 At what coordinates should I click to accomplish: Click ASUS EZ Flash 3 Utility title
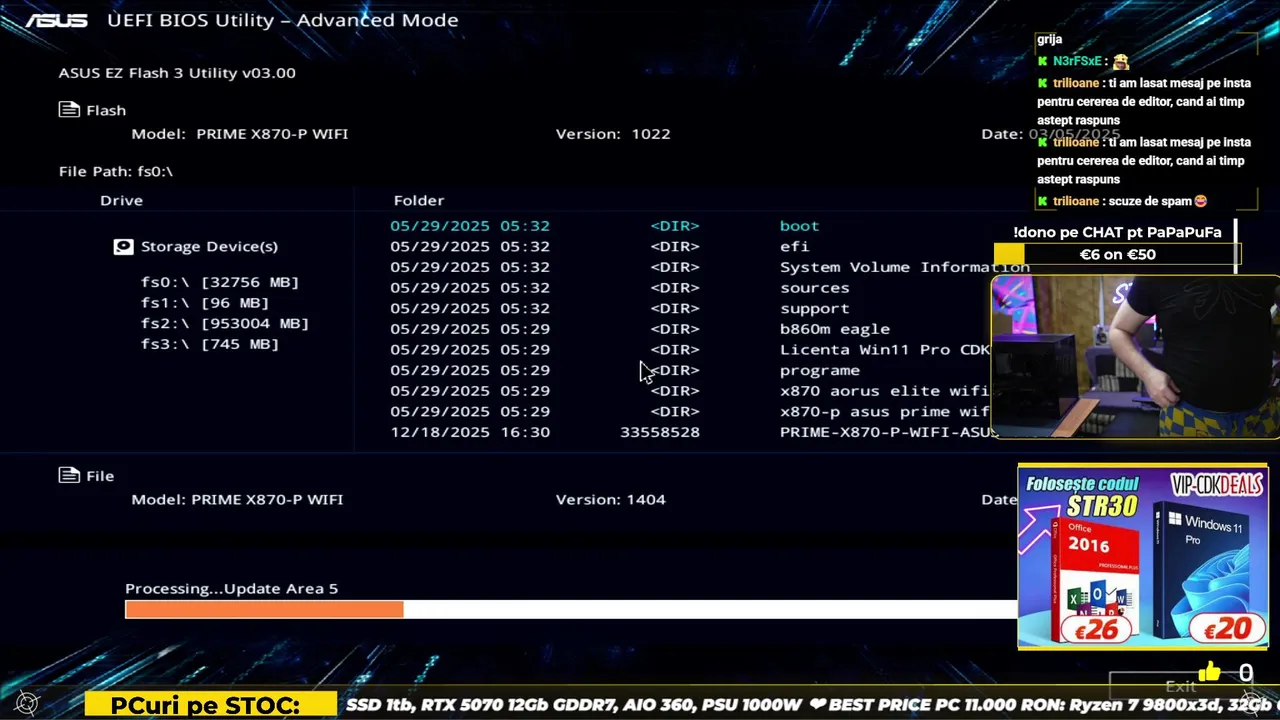[x=177, y=72]
